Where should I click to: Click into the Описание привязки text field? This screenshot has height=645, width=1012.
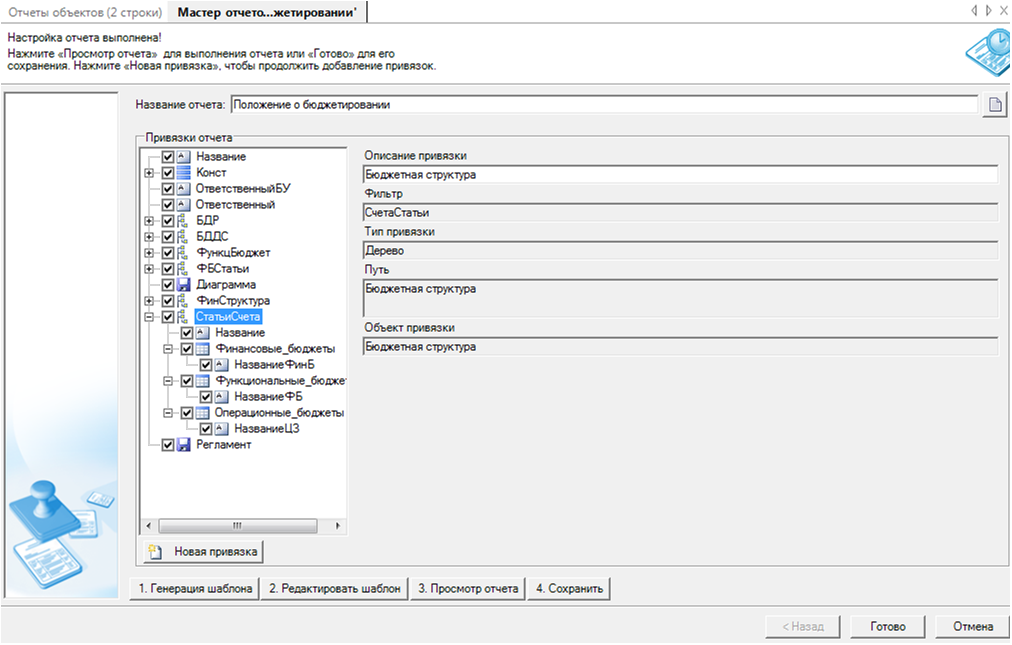tap(680, 174)
